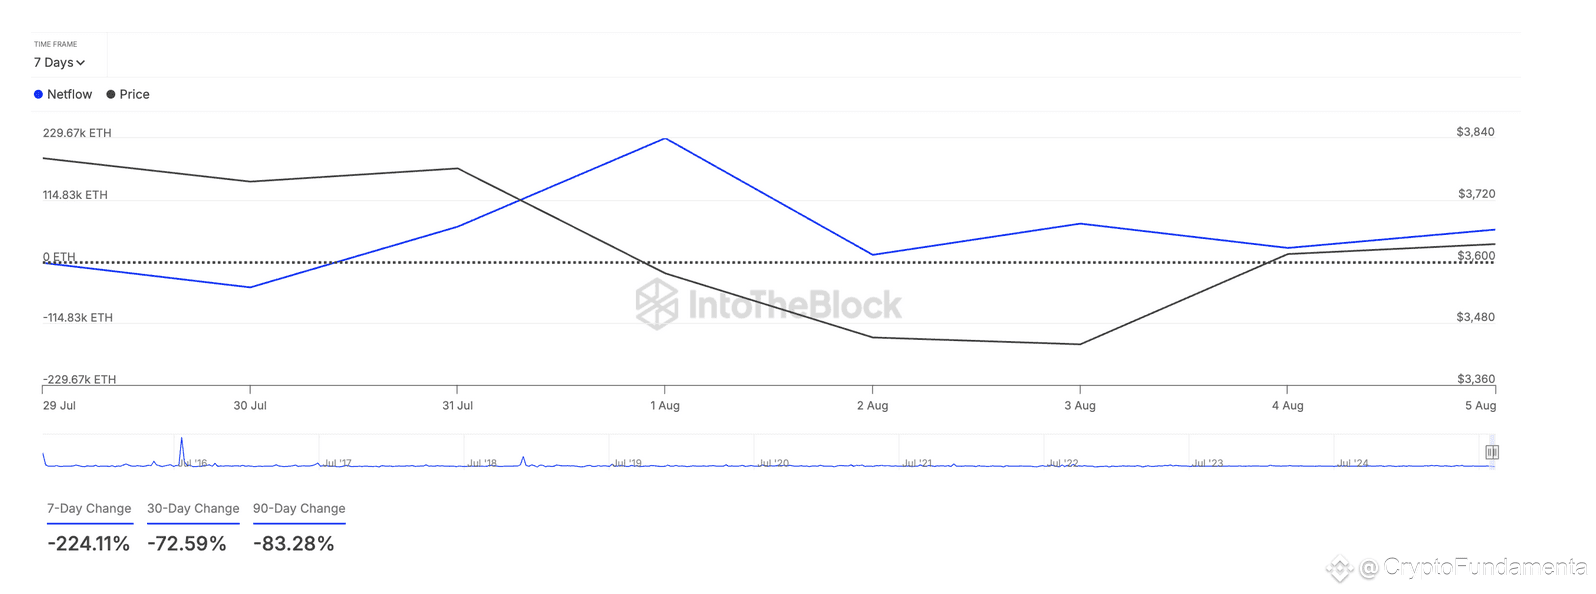Click the blue Netflow legend dot

click(x=38, y=94)
